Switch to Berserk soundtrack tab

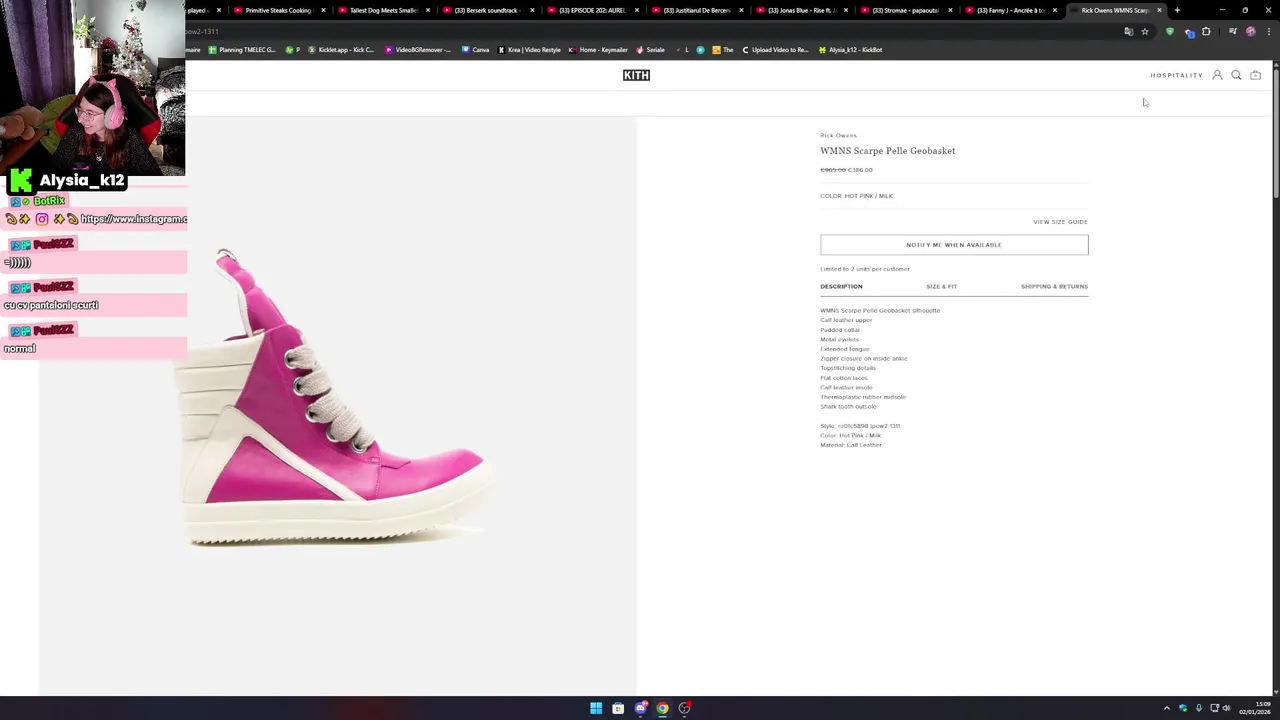pos(488,10)
